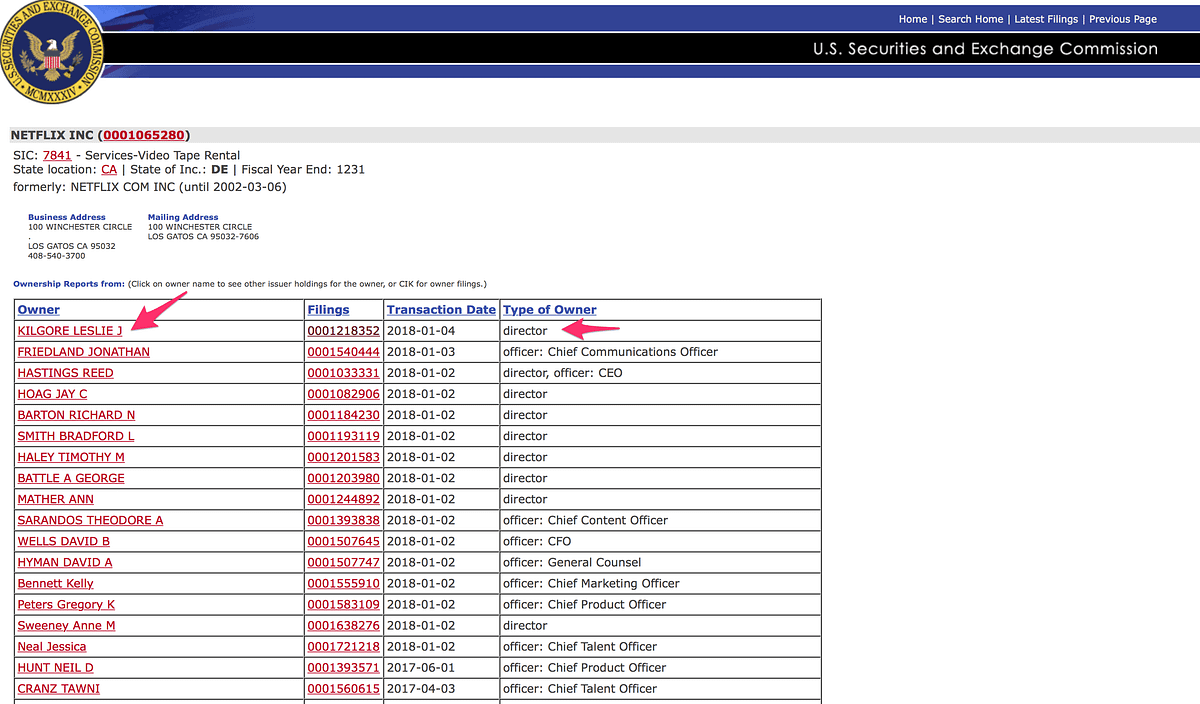Screen dimensions: 1200x704
Task: Open filings CIK 0001218352
Action: click(343, 331)
